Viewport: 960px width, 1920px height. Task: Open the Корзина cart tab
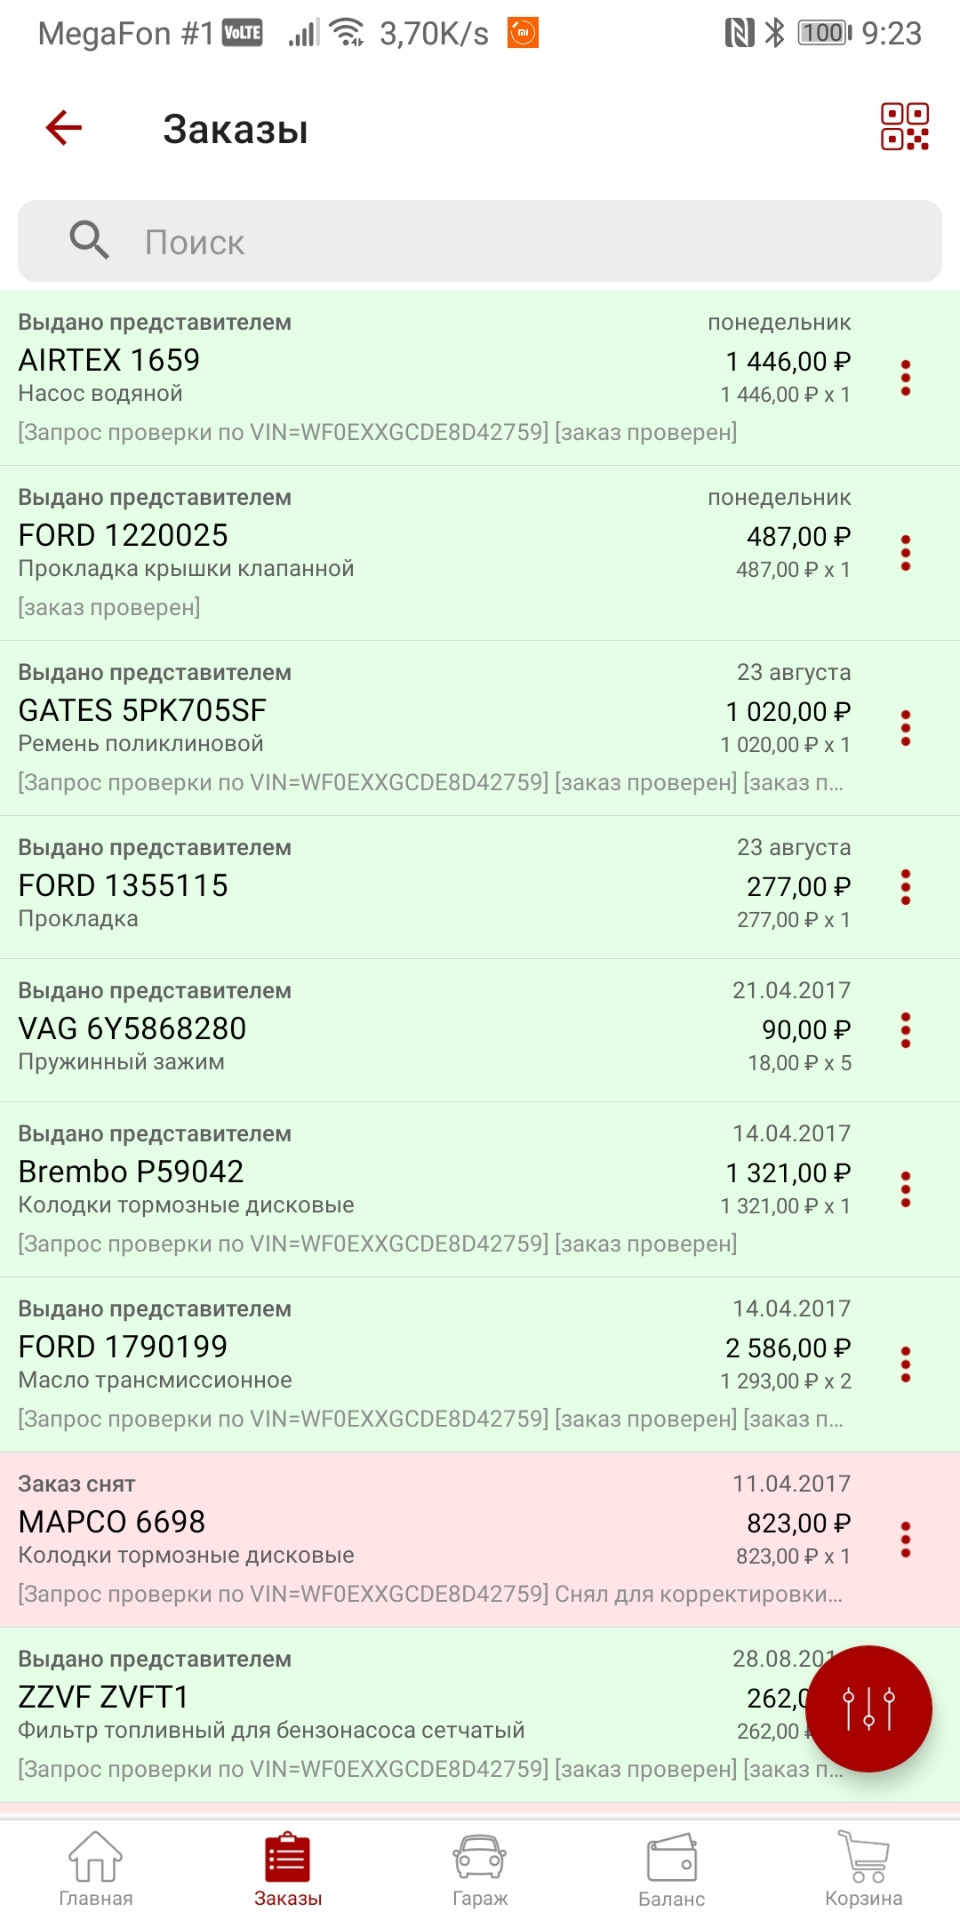click(863, 1869)
